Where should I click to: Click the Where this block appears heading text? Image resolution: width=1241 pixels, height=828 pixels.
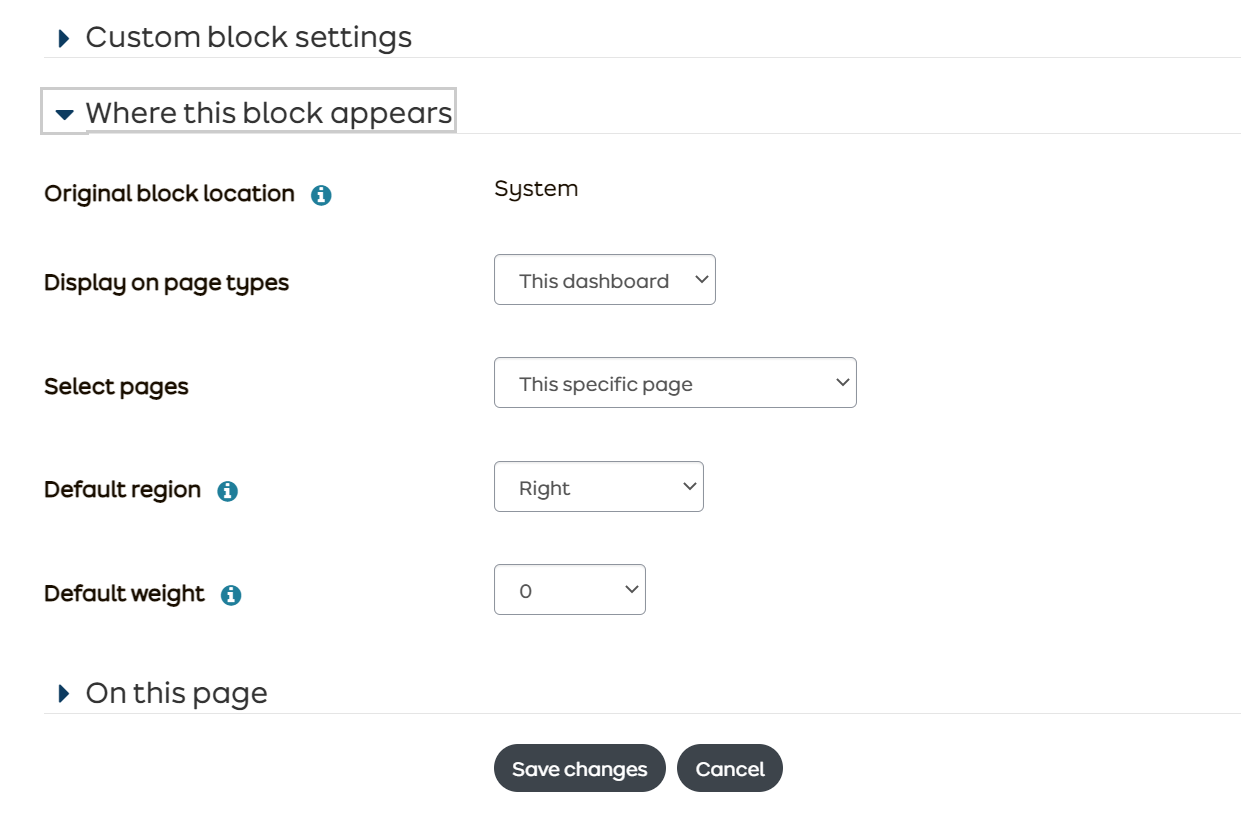[270, 113]
